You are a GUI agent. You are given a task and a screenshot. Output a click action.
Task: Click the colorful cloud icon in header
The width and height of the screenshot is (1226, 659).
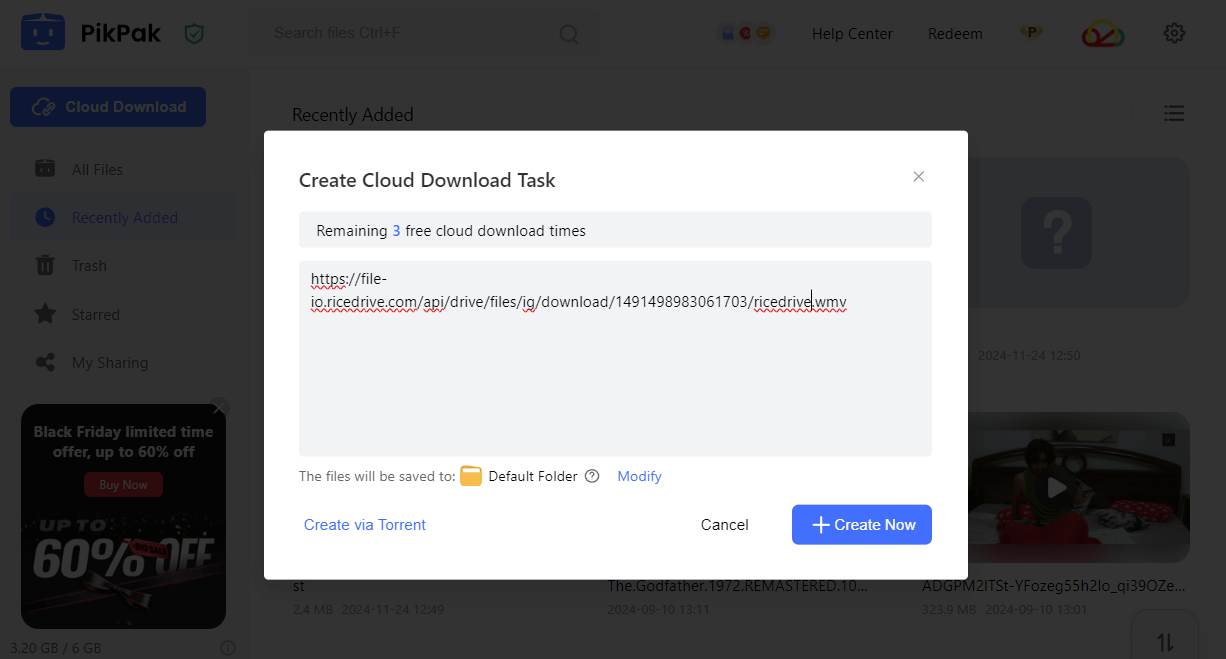click(1102, 34)
